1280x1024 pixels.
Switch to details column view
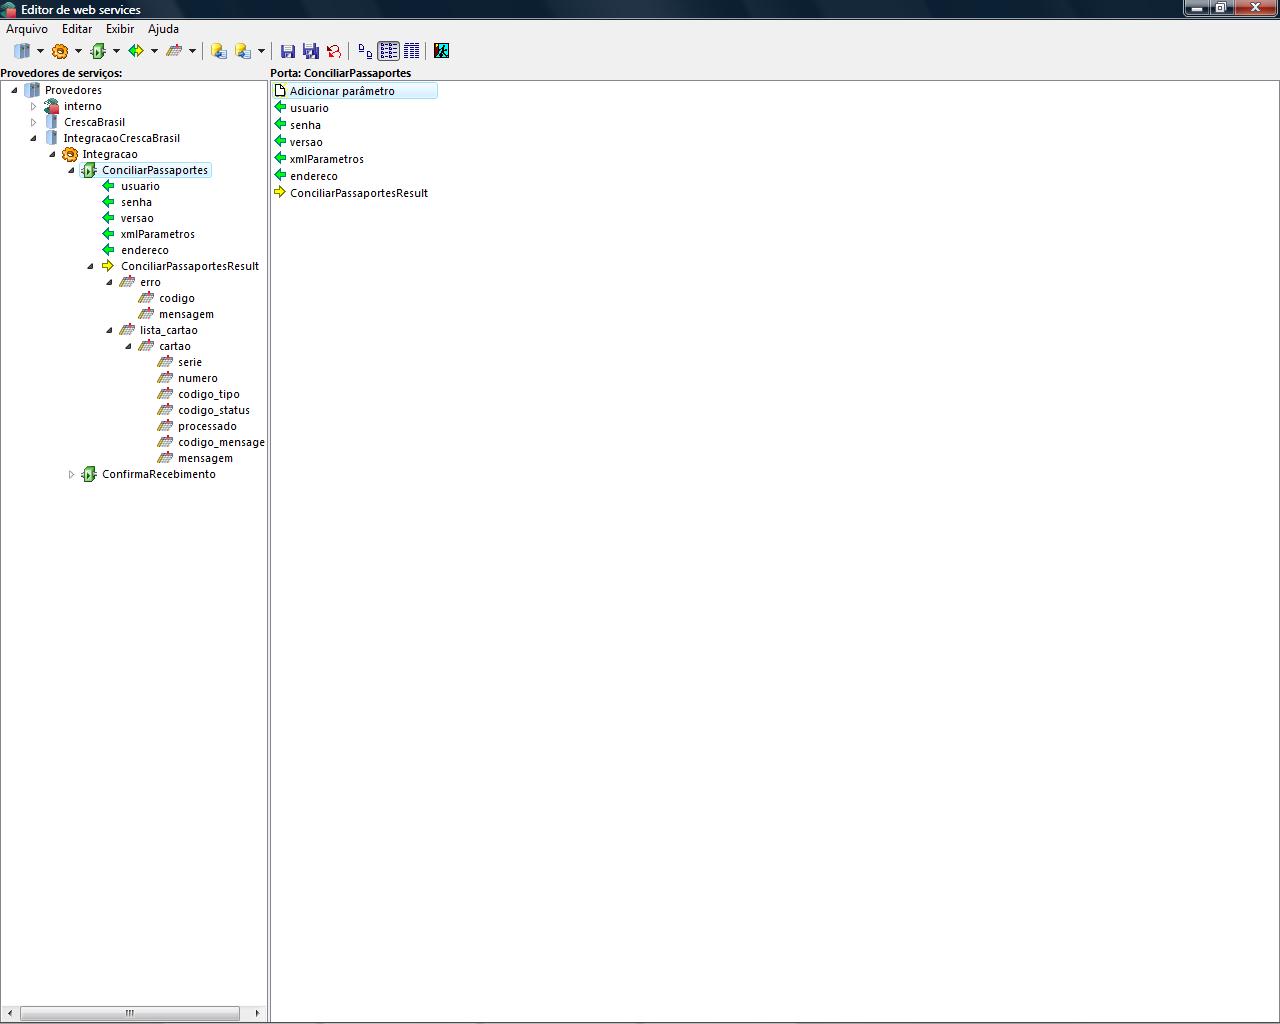411,51
